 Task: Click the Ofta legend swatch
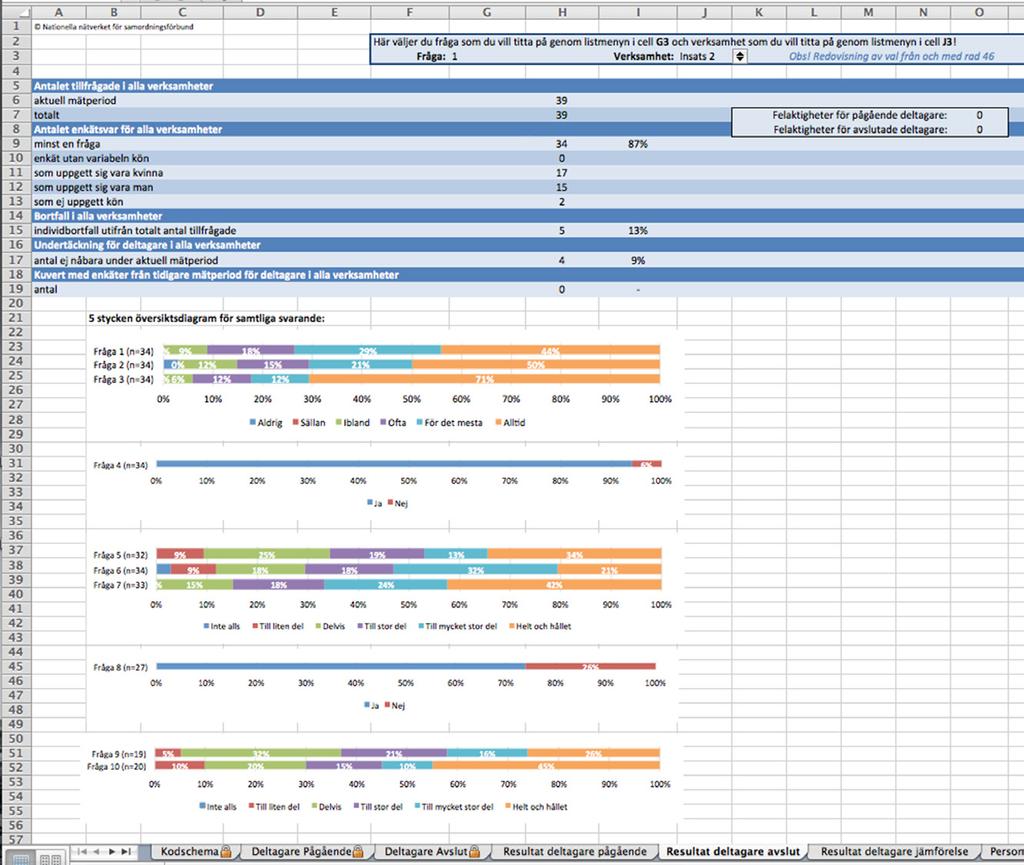click(383, 423)
